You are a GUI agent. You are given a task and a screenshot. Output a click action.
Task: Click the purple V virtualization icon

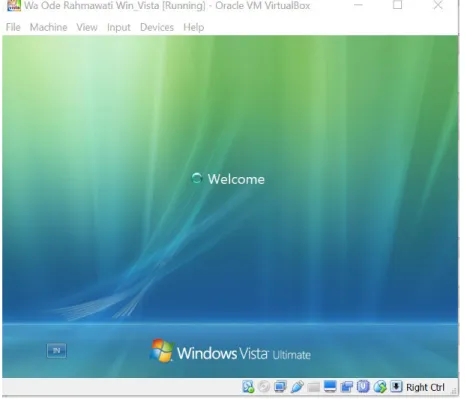[363, 386]
